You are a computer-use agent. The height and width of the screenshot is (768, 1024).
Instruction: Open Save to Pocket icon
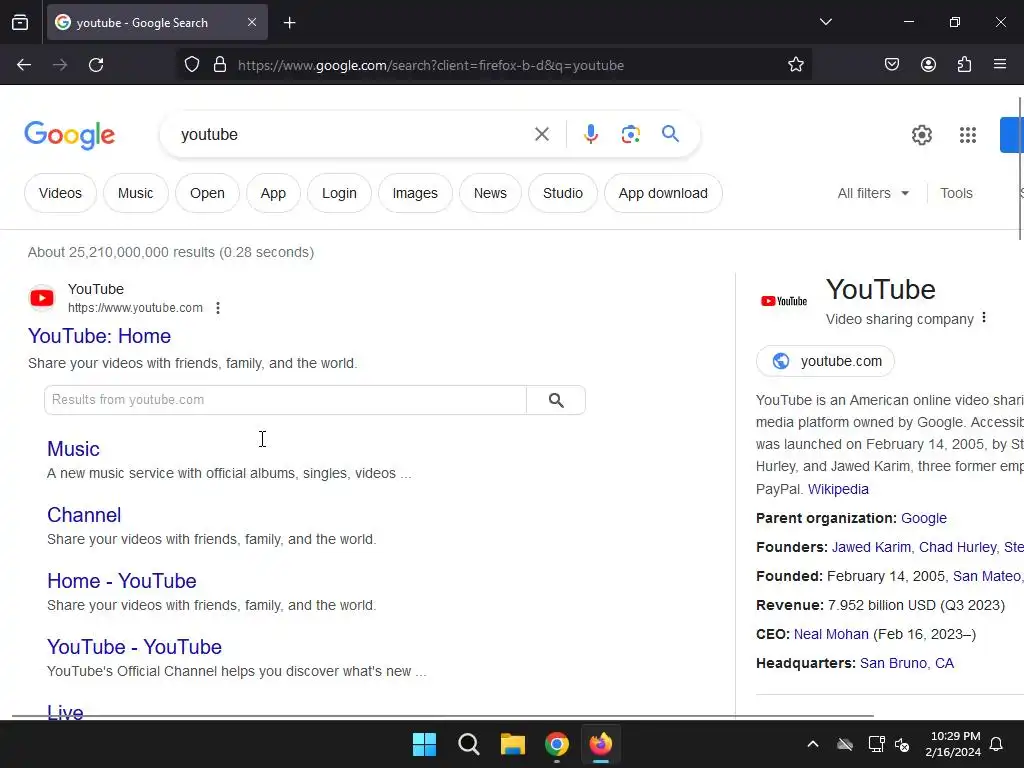891,65
